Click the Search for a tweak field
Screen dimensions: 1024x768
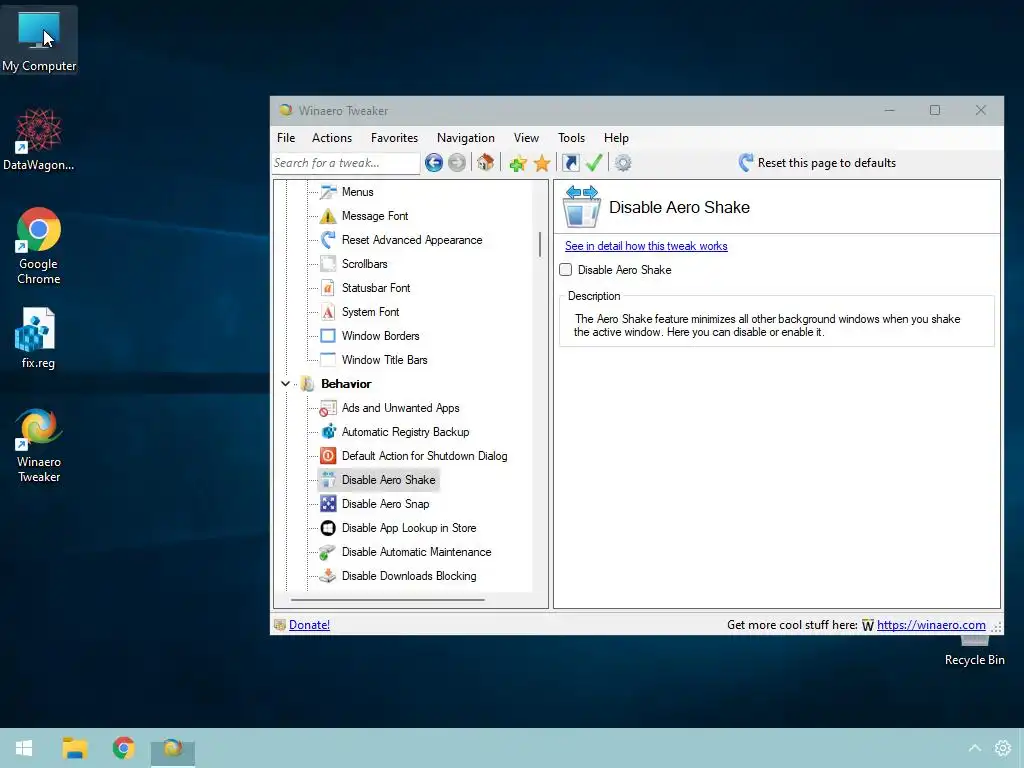[x=345, y=163]
